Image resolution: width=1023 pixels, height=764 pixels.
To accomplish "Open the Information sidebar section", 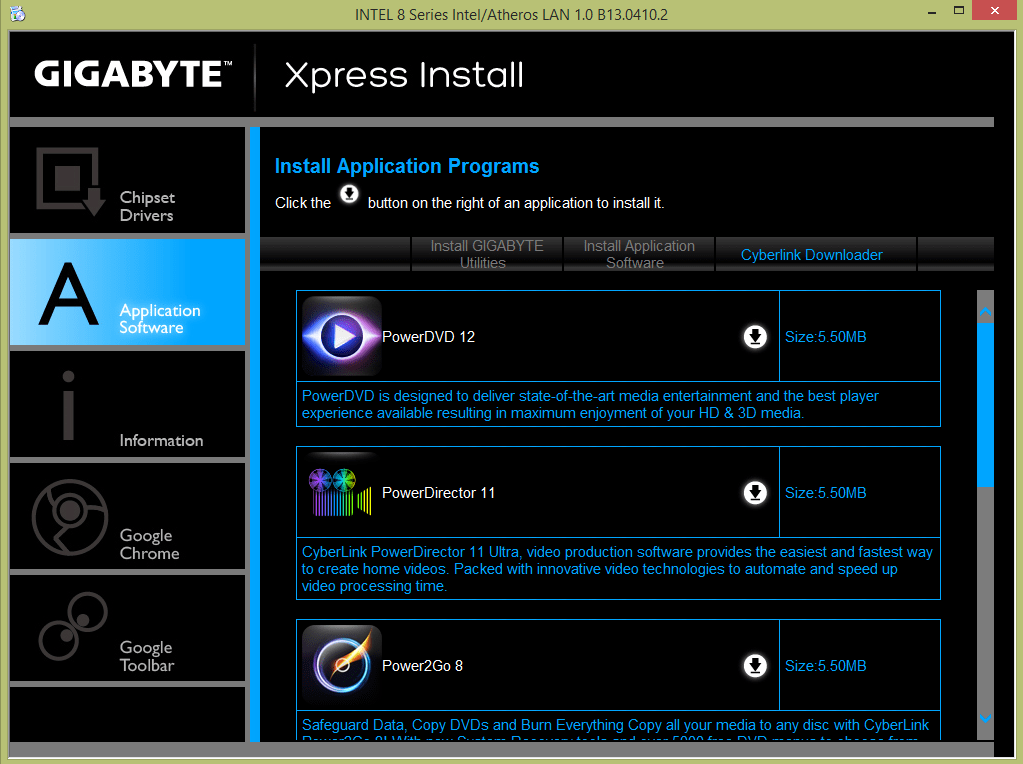I will click(127, 404).
